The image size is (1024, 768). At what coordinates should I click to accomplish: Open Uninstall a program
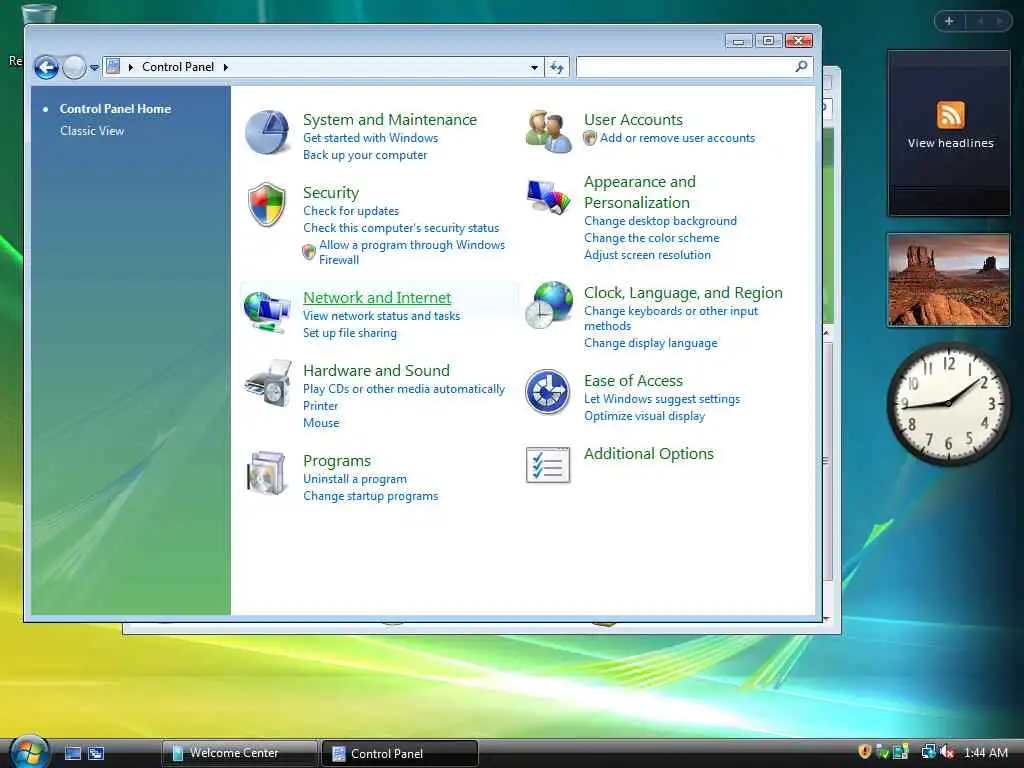355,479
